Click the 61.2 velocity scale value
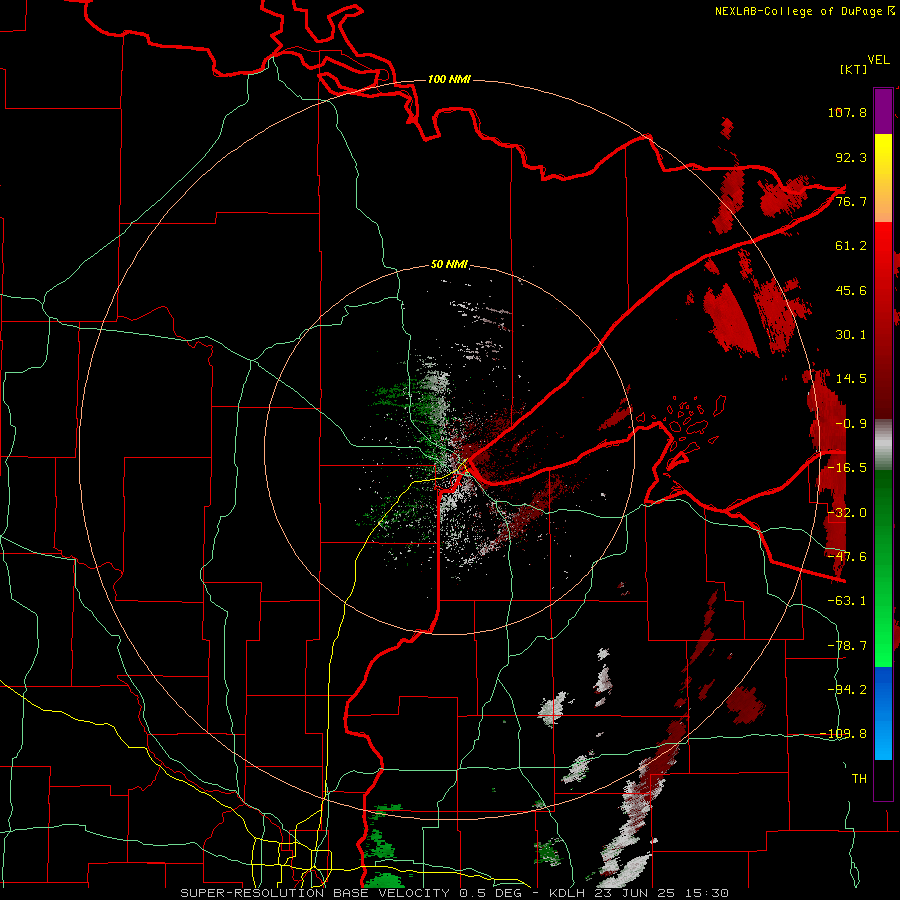The width and height of the screenshot is (900, 900). point(851,246)
